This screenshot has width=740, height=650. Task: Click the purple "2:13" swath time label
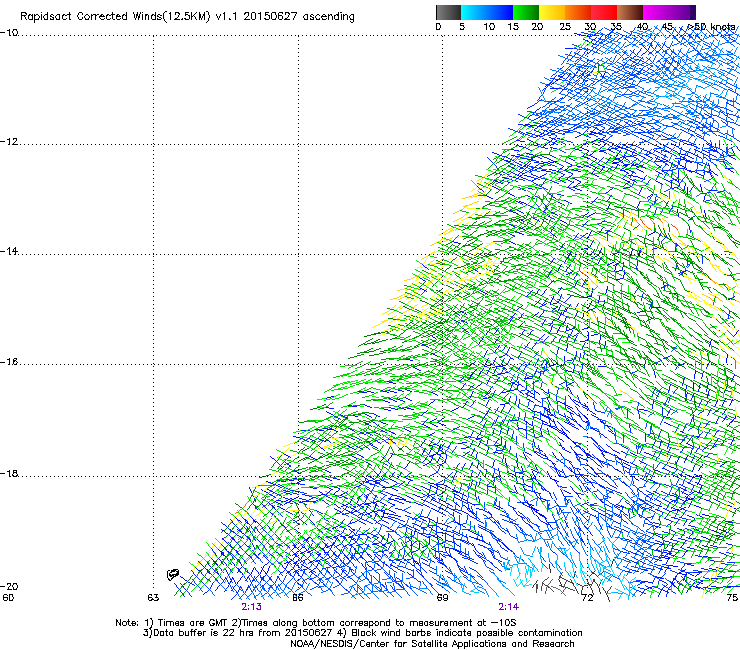pos(252,607)
